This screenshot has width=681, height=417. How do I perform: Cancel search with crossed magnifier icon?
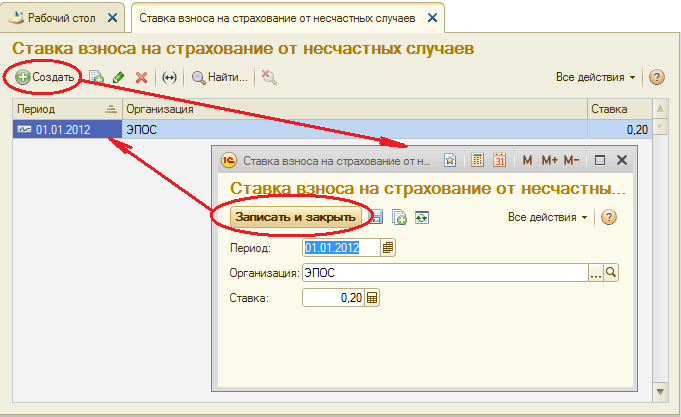(x=269, y=77)
